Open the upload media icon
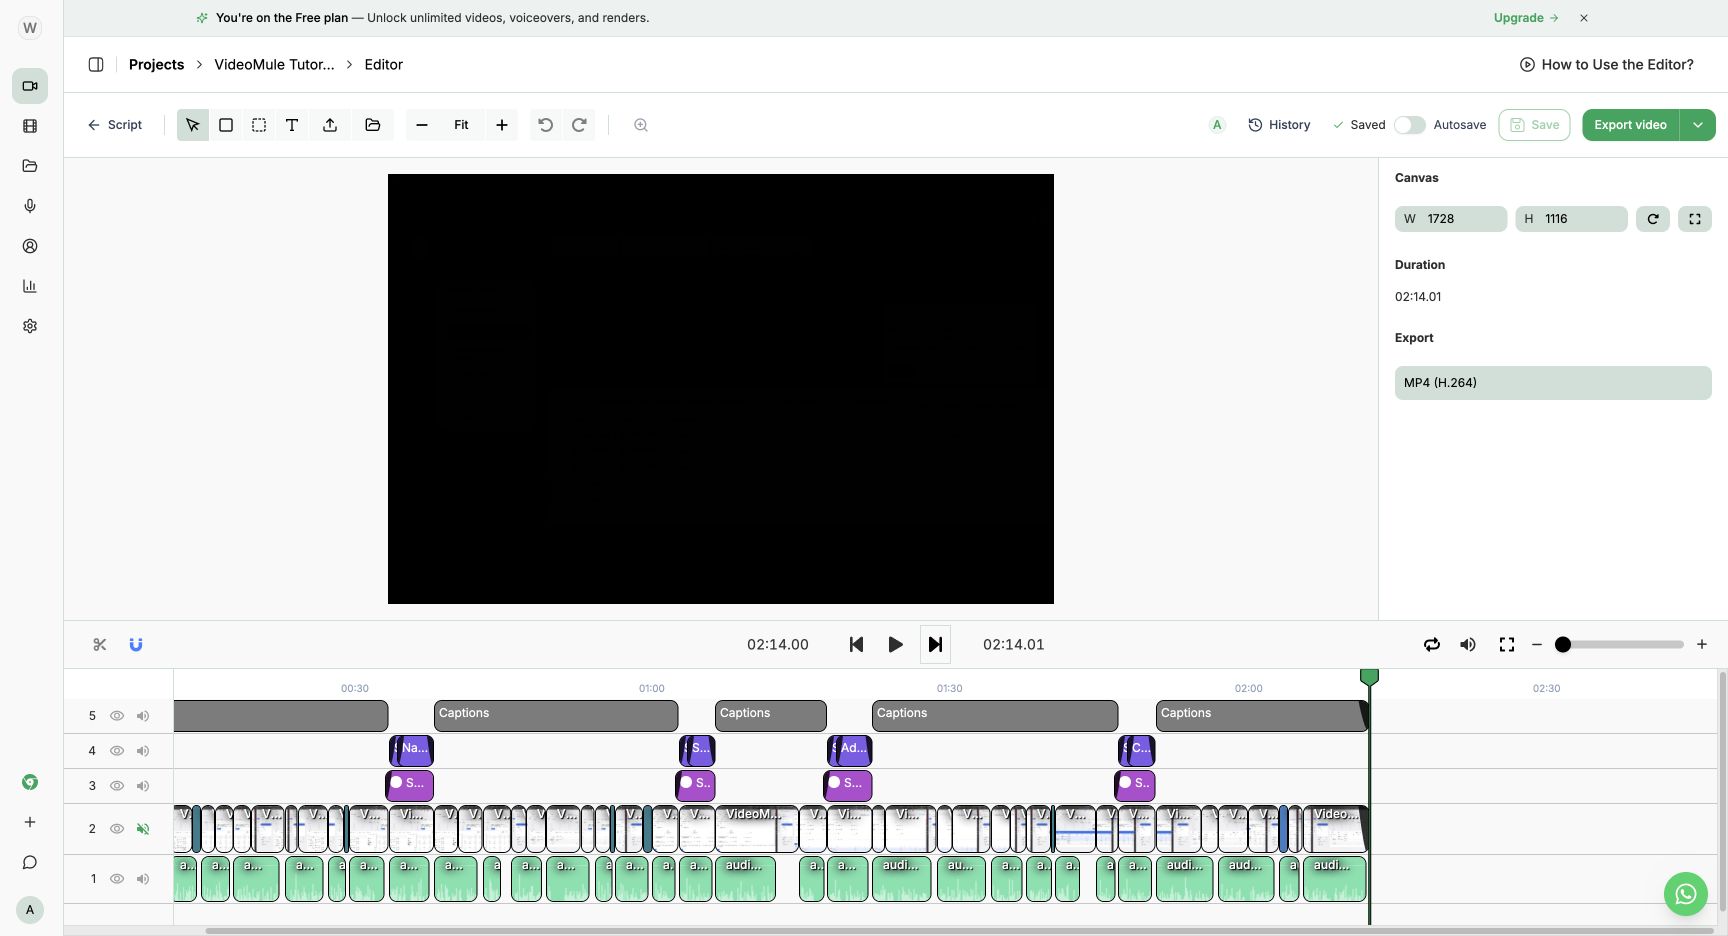Viewport: 1728px width, 936px height. coord(330,125)
